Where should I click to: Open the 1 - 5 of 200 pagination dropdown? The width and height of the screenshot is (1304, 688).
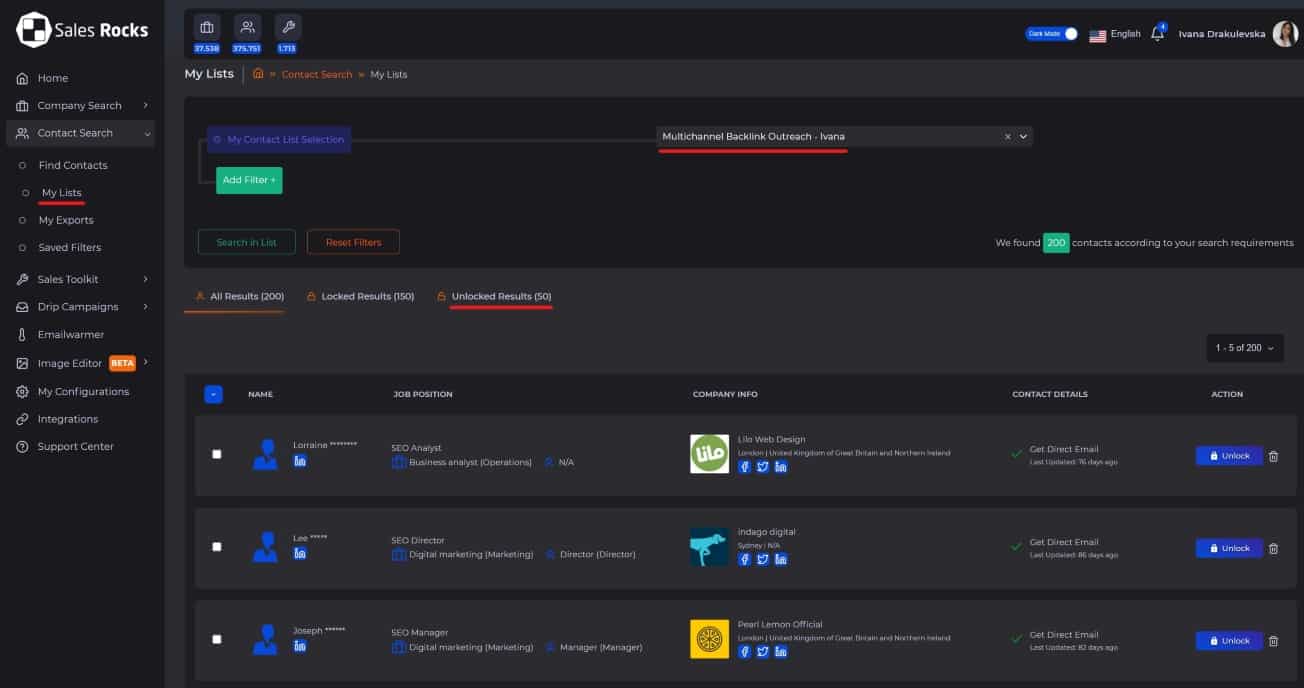coord(1245,348)
